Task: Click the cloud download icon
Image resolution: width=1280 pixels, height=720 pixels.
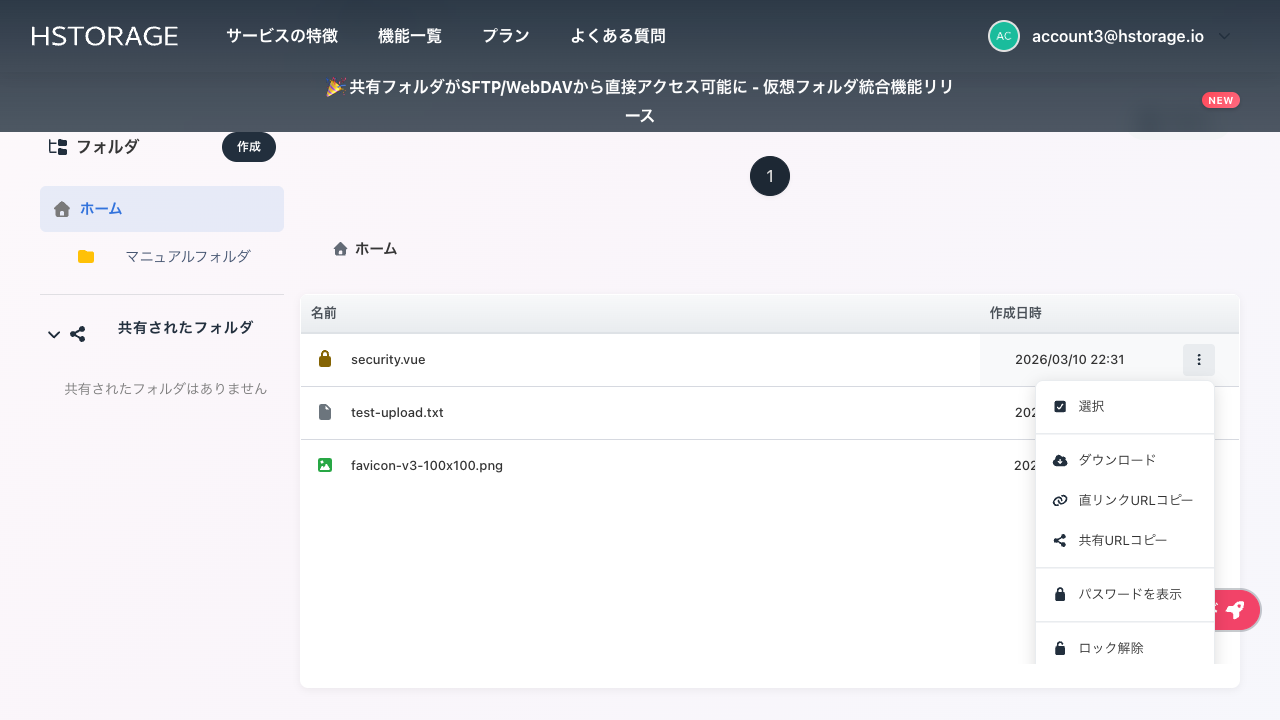Action: click(1060, 460)
